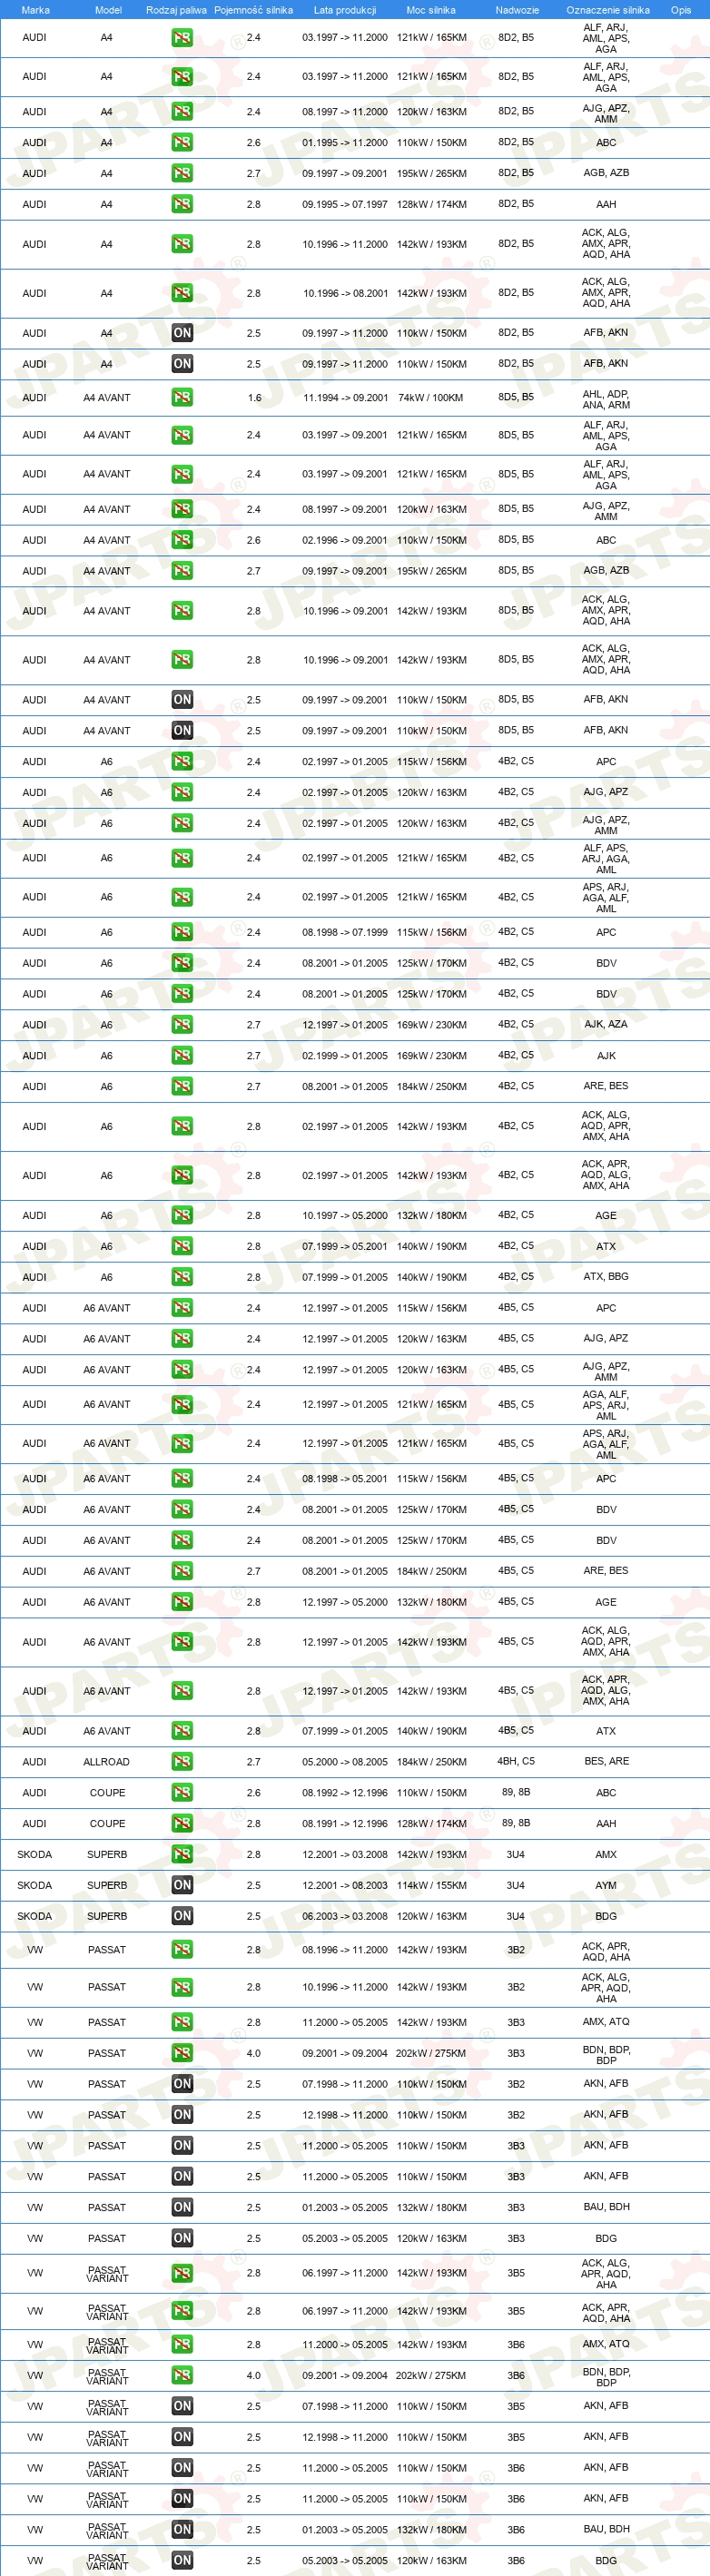
Task: Click diesel ON icon in Passat Variant 3B6 BAU, BDH row
Action: (182, 2529)
